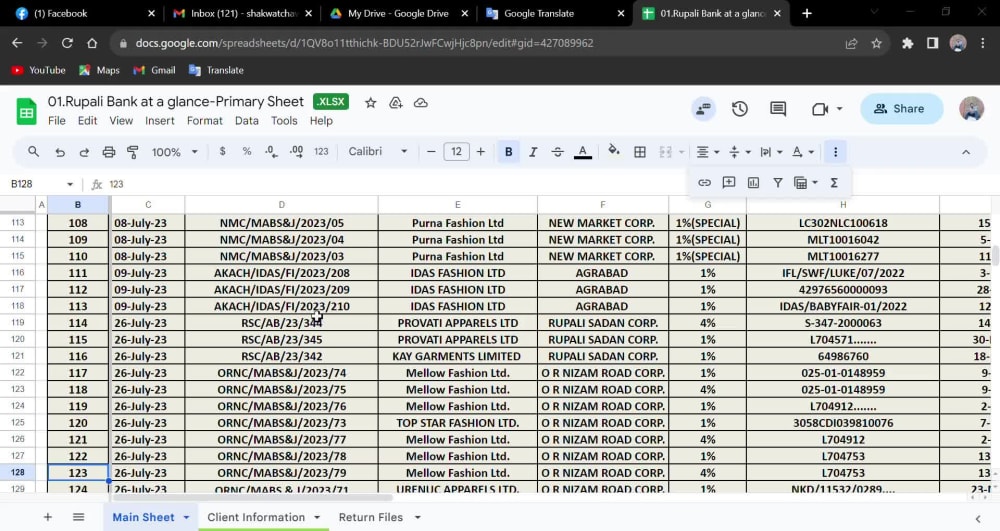Viewport: 1000px width, 531px height.
Task: Open text wrapping dropdown
Action: 771,152
